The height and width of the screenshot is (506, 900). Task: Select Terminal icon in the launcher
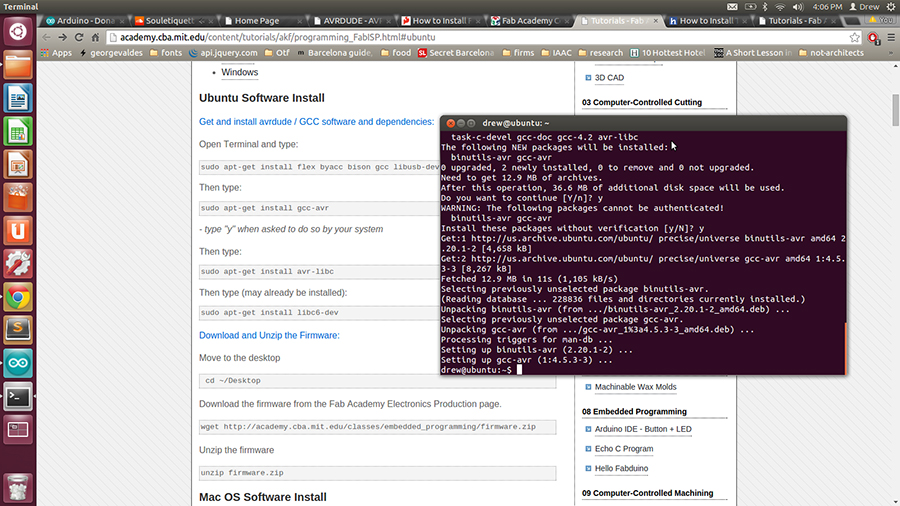(x=18, y=396)
